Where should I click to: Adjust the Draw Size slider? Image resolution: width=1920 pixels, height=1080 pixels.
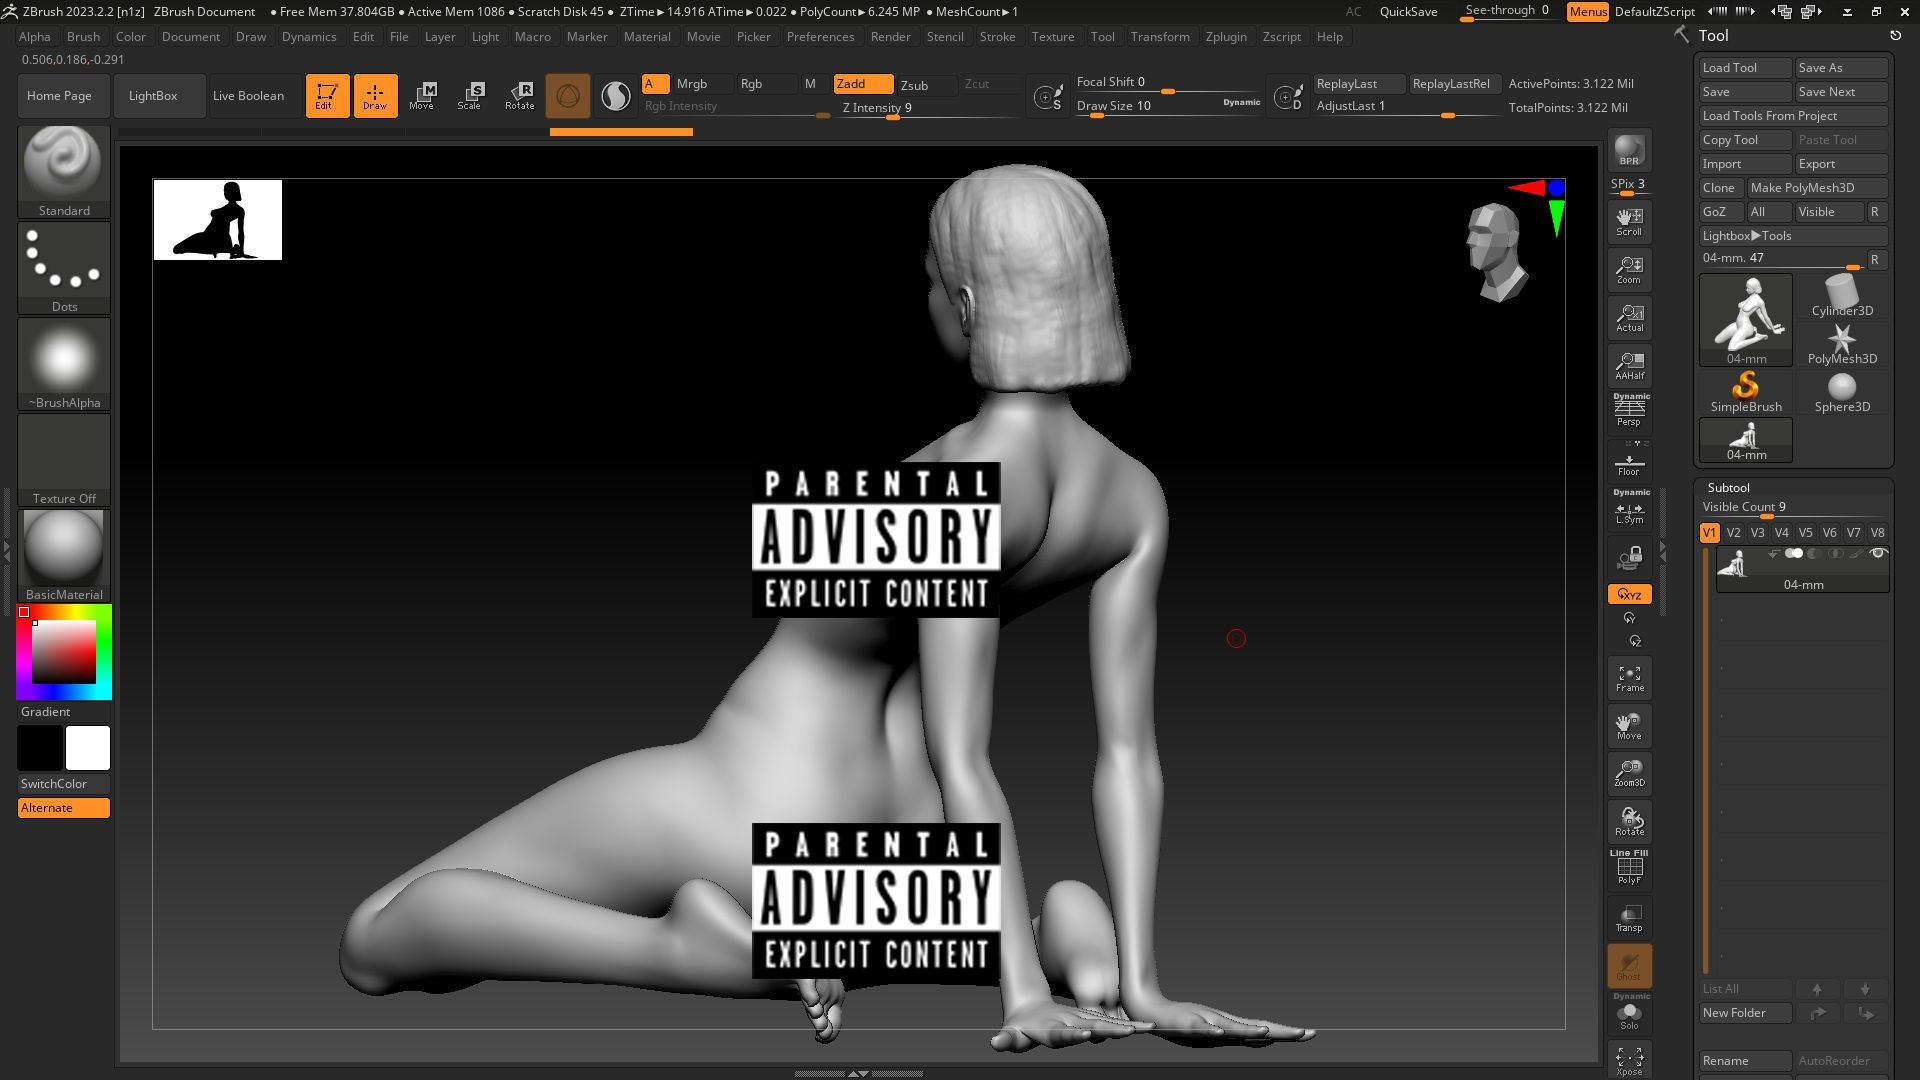point(1167,106)
